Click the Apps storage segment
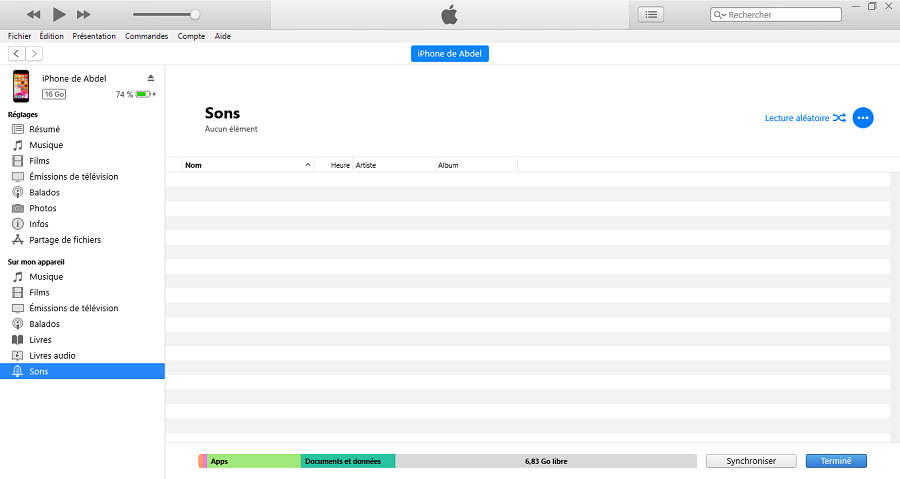 point(254,461)
